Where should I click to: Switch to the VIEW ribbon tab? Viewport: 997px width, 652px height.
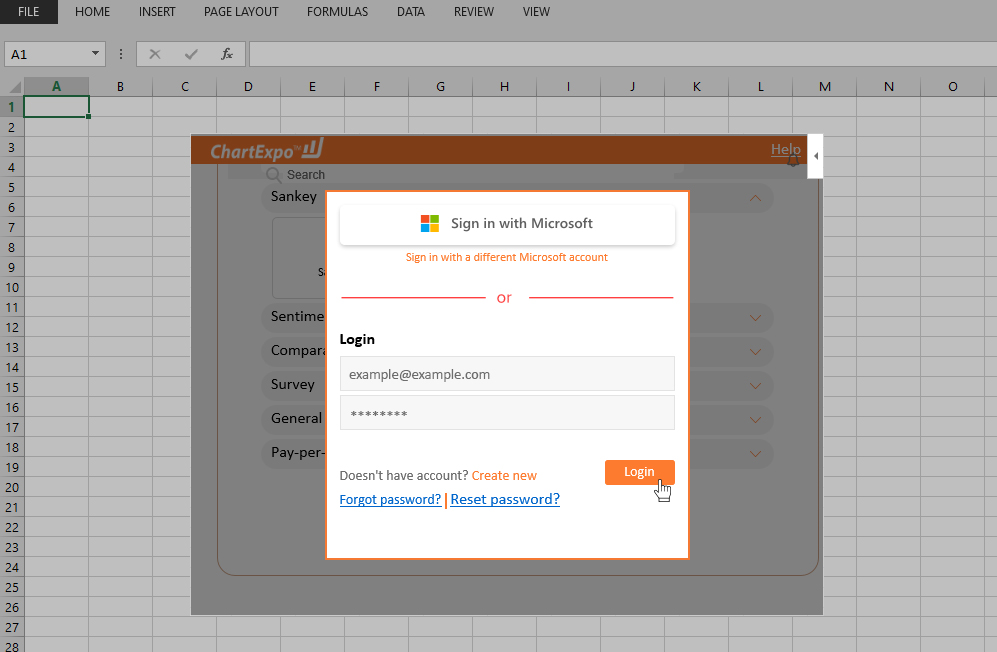pyautogui.click(x=536, y=11)
